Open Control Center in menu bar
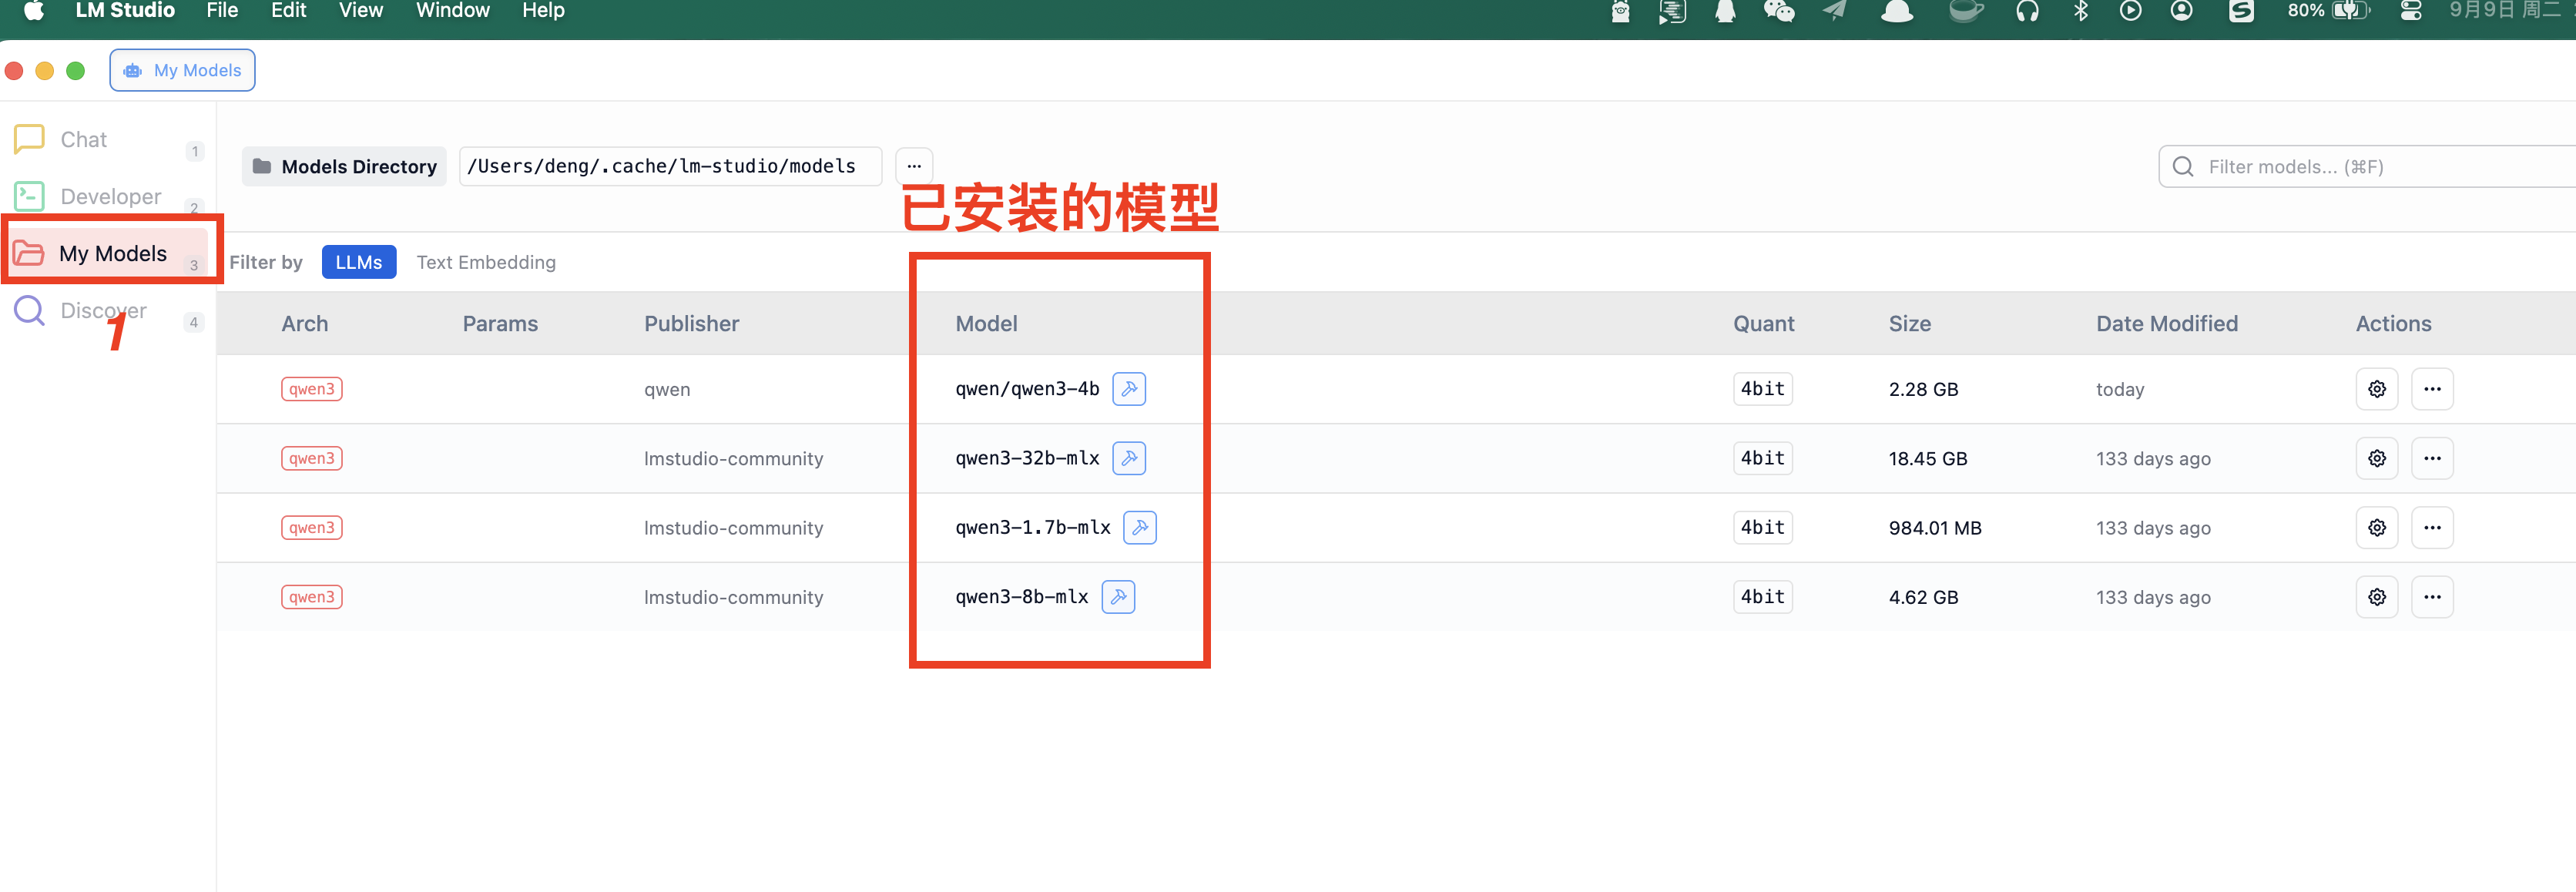 (x=2411, y=11)
